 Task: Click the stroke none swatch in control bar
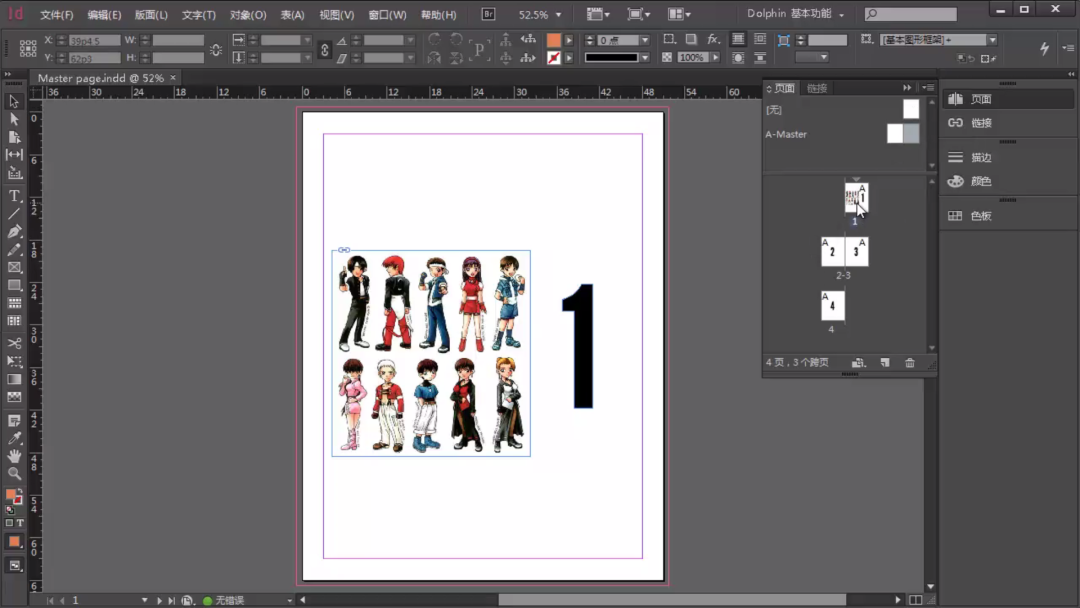[553, 58]
